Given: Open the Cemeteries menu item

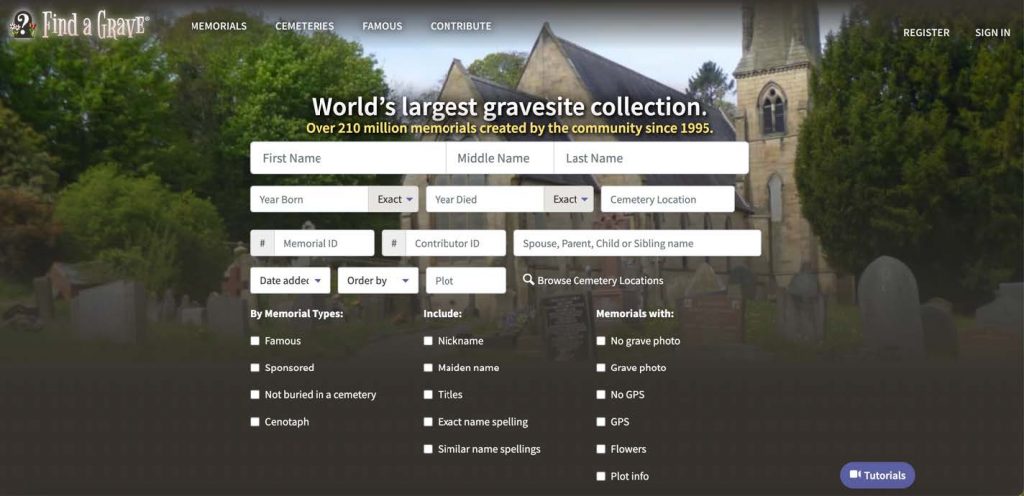Looking at the screenshot, I should (x=305, y=26).
